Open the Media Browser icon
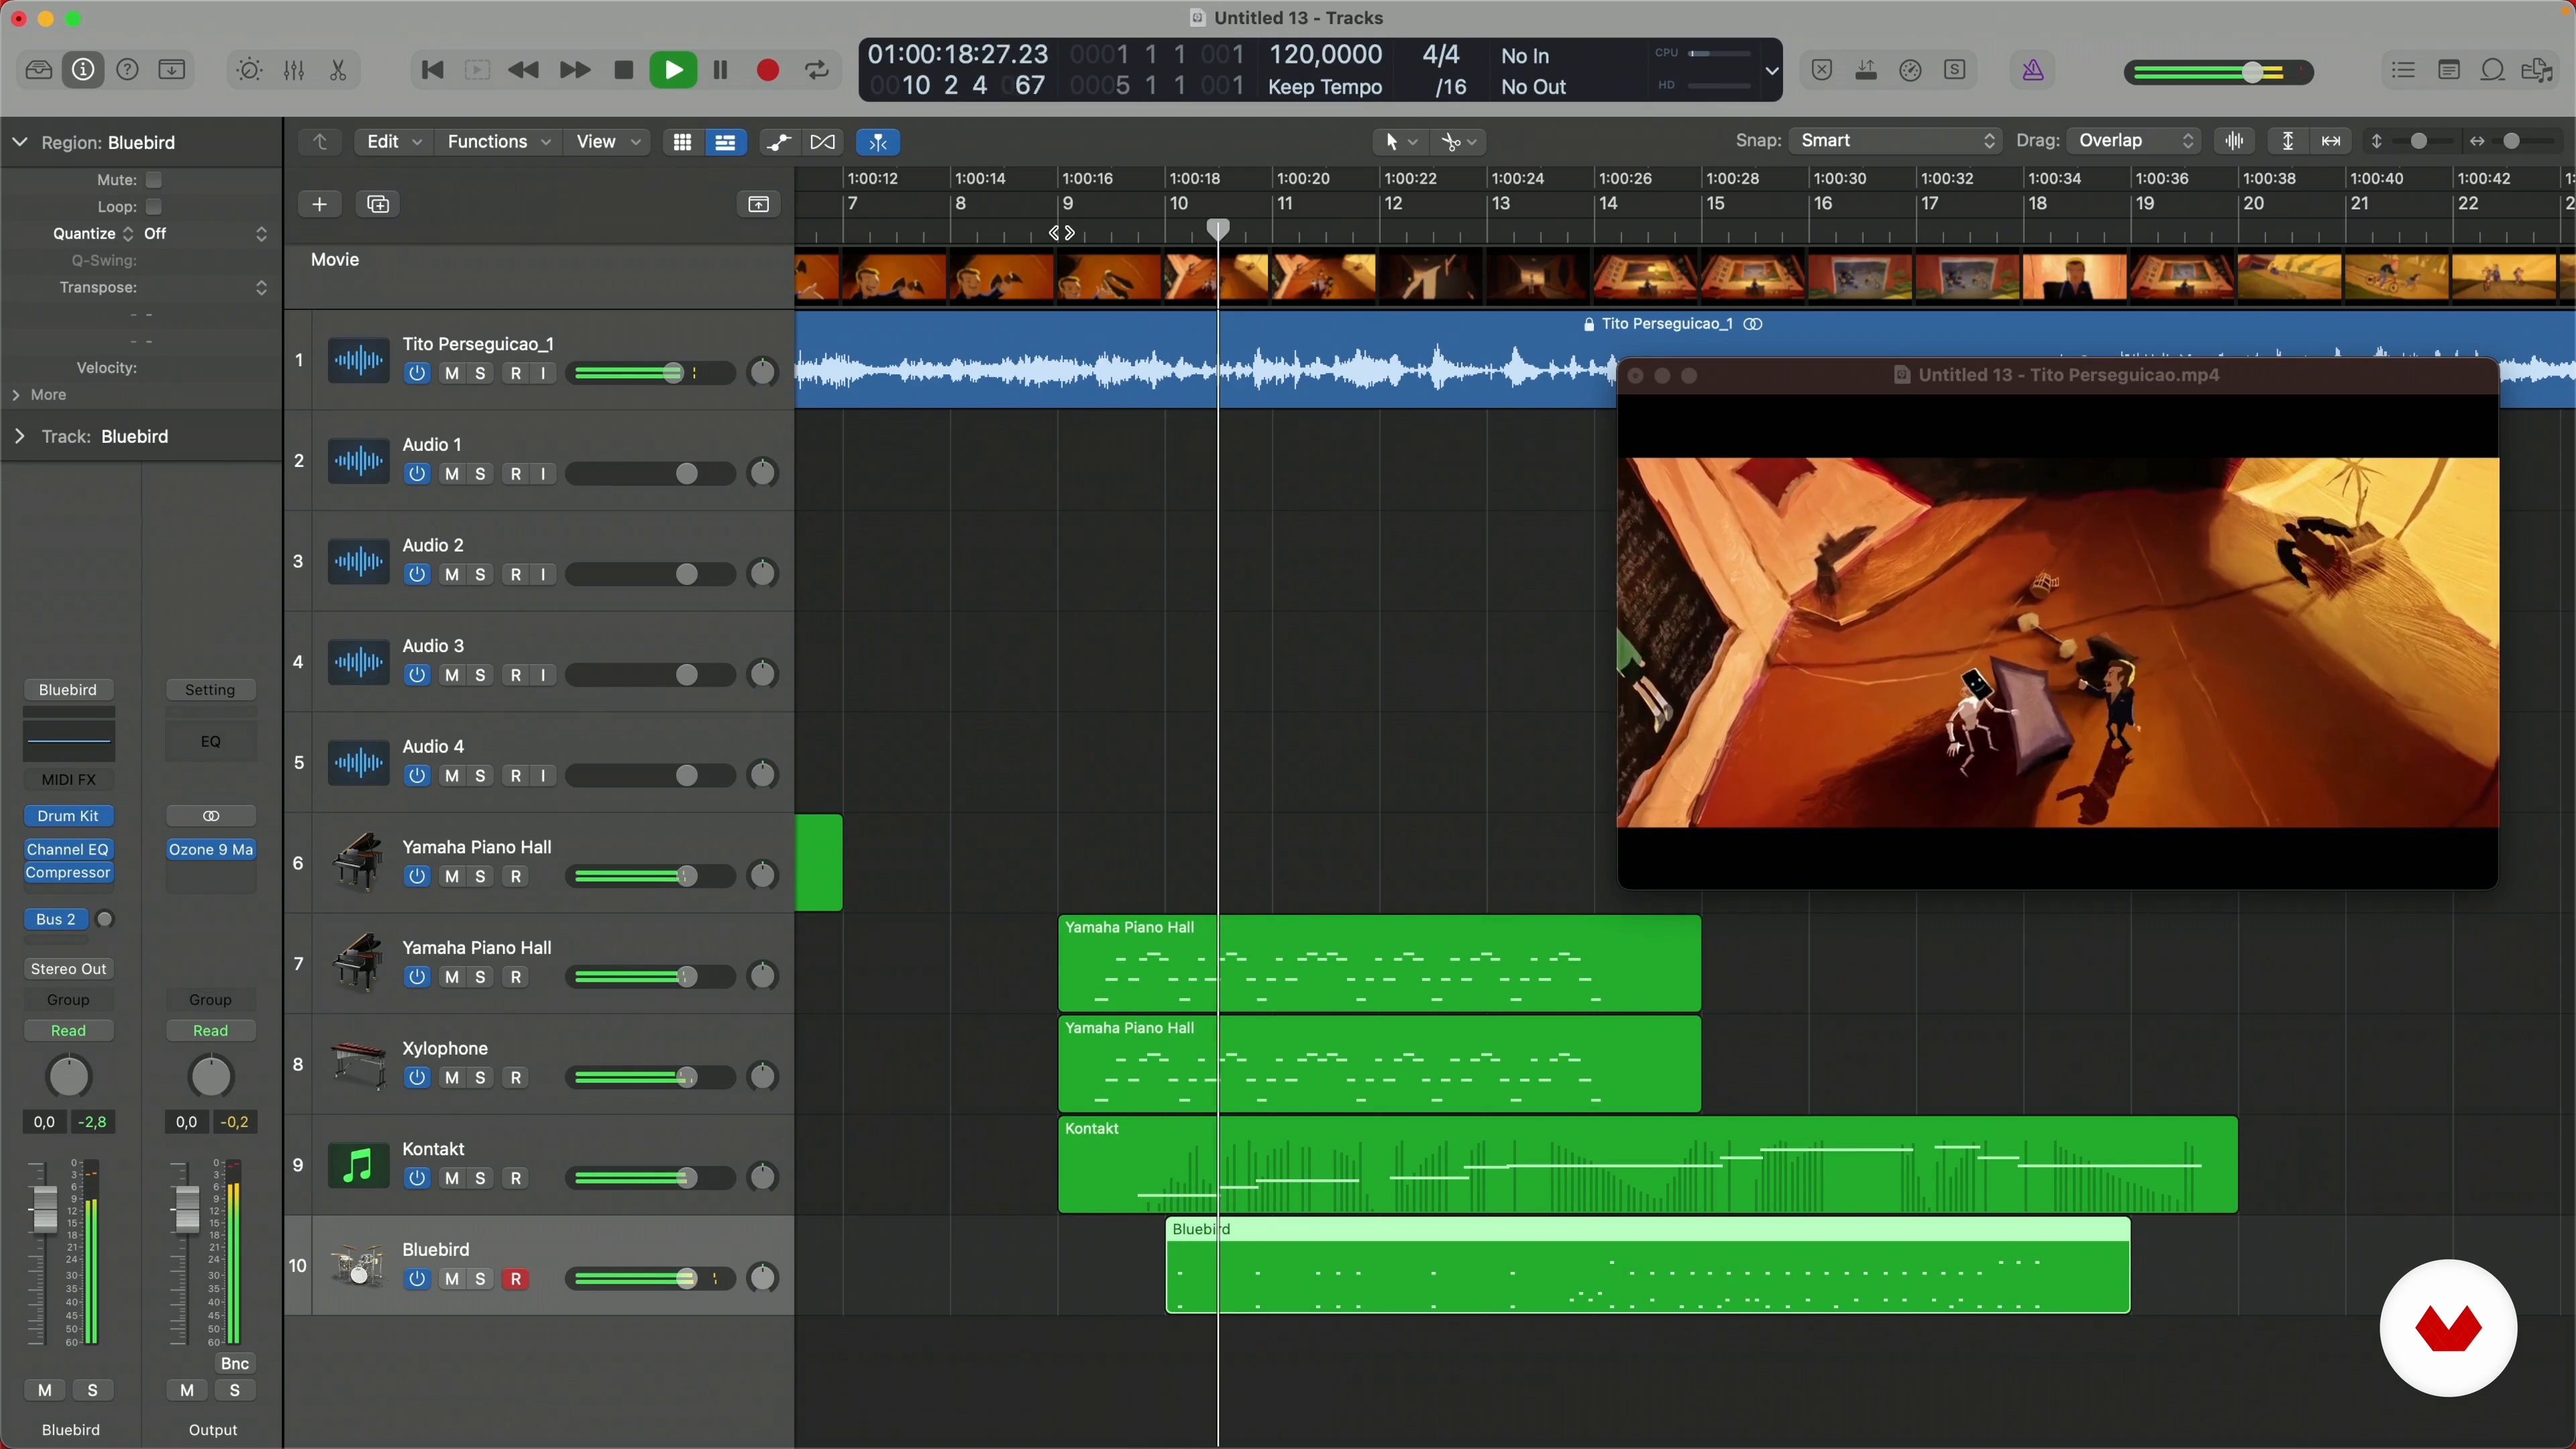This screenshot has height=1449, width=2576. tap(2538, 70)
